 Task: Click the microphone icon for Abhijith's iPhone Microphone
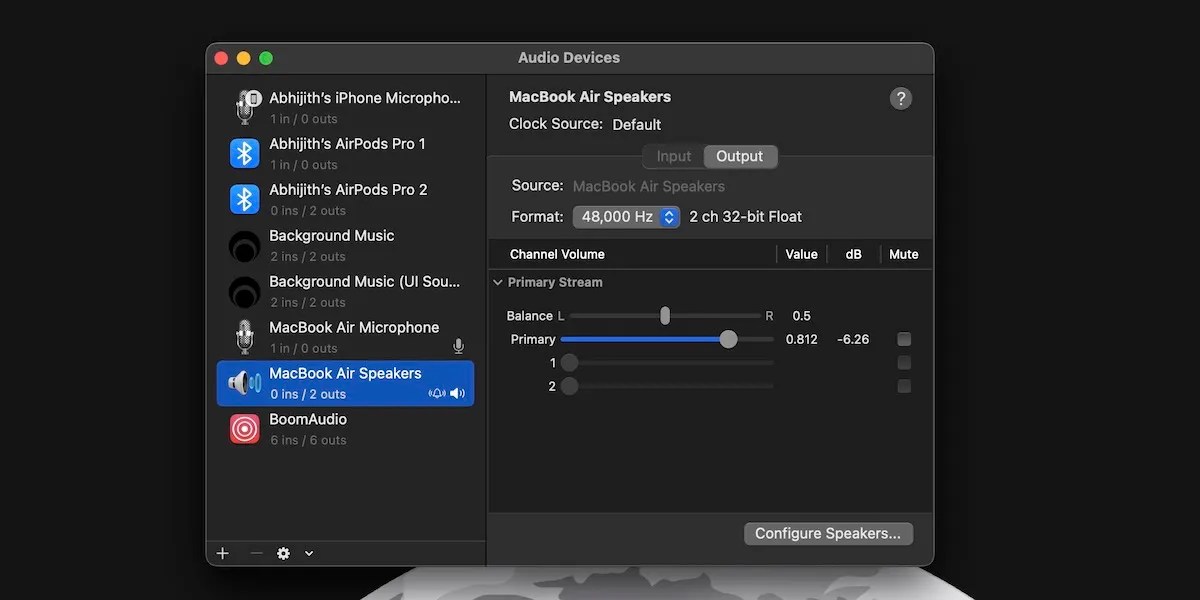coord(244,105)
